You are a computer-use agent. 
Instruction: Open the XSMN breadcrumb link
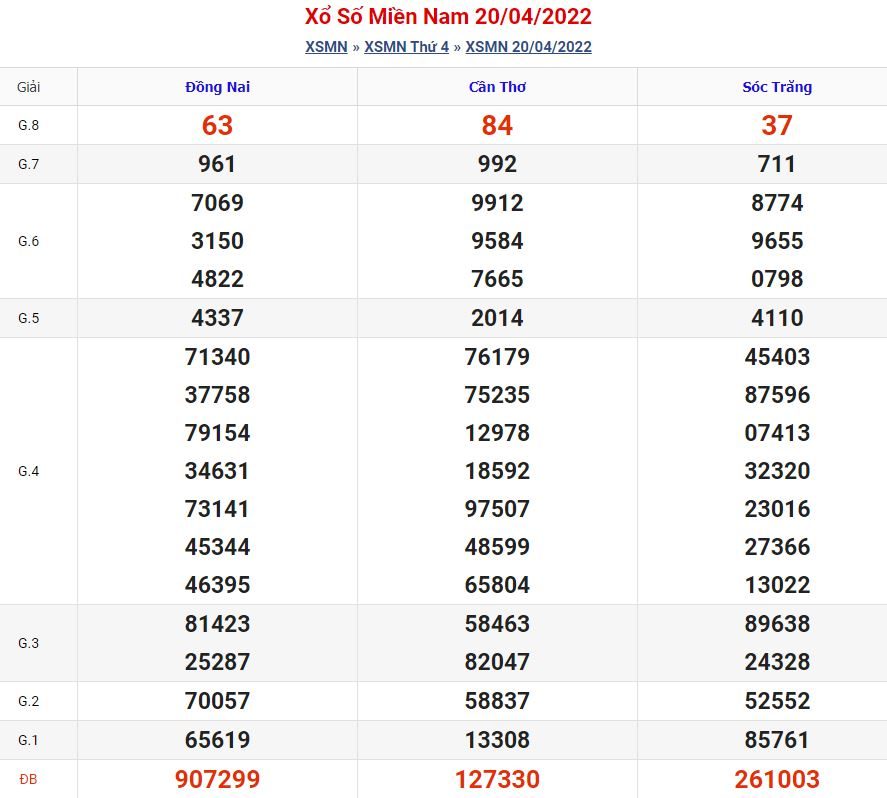click(x=326, y=47)
